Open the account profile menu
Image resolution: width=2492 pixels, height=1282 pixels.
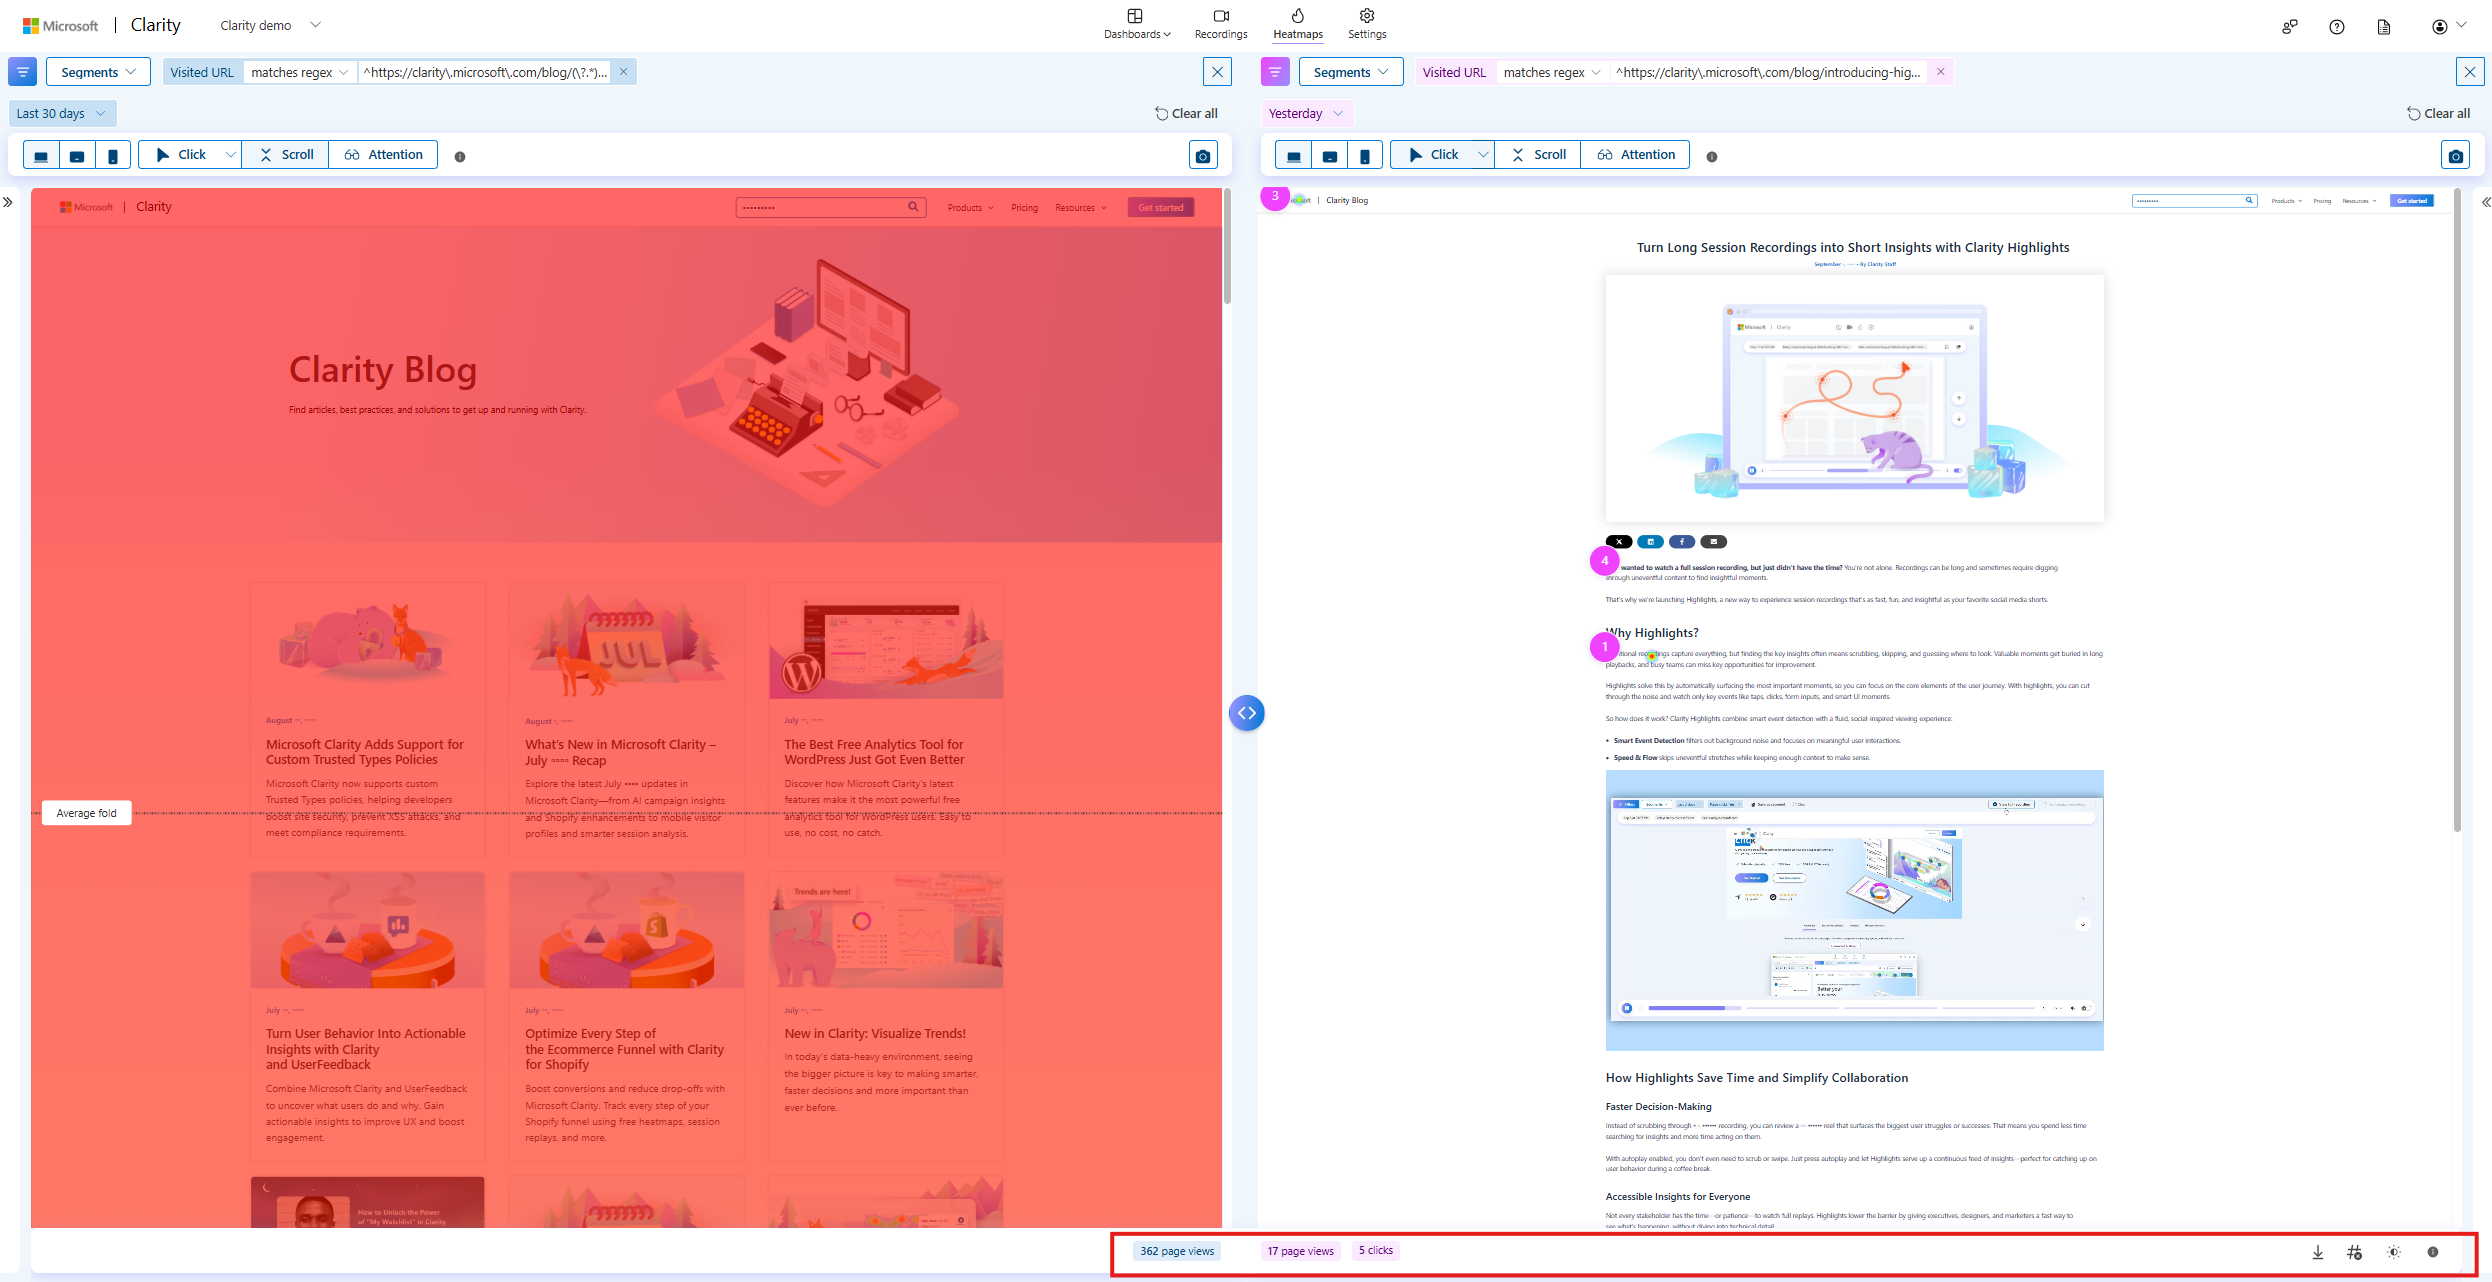point(2449,27)
